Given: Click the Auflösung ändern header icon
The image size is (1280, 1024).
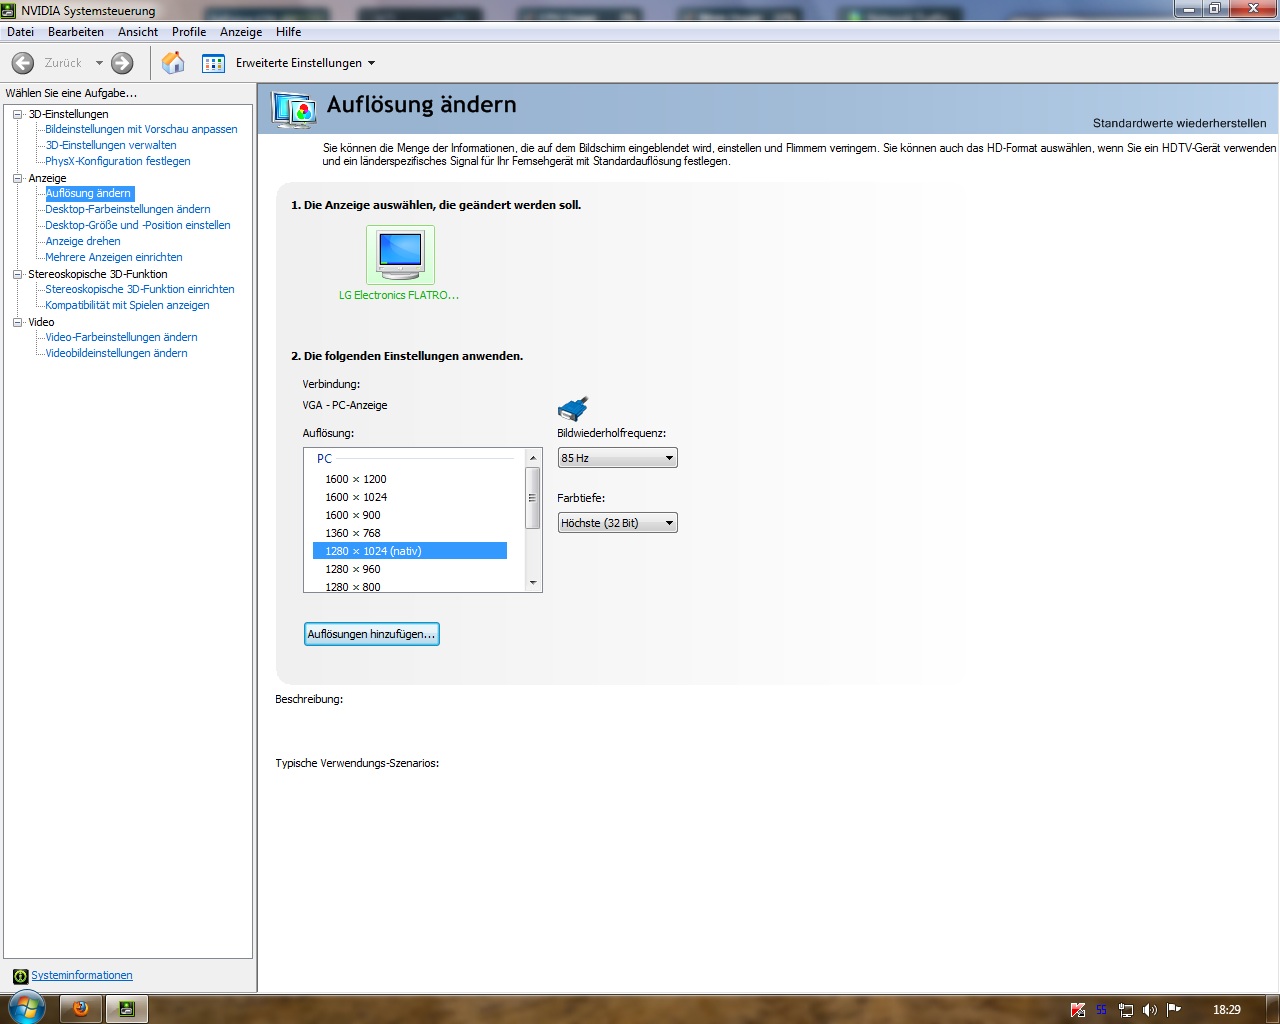Looking at the screenshot, I should click(x=294, y=109).
